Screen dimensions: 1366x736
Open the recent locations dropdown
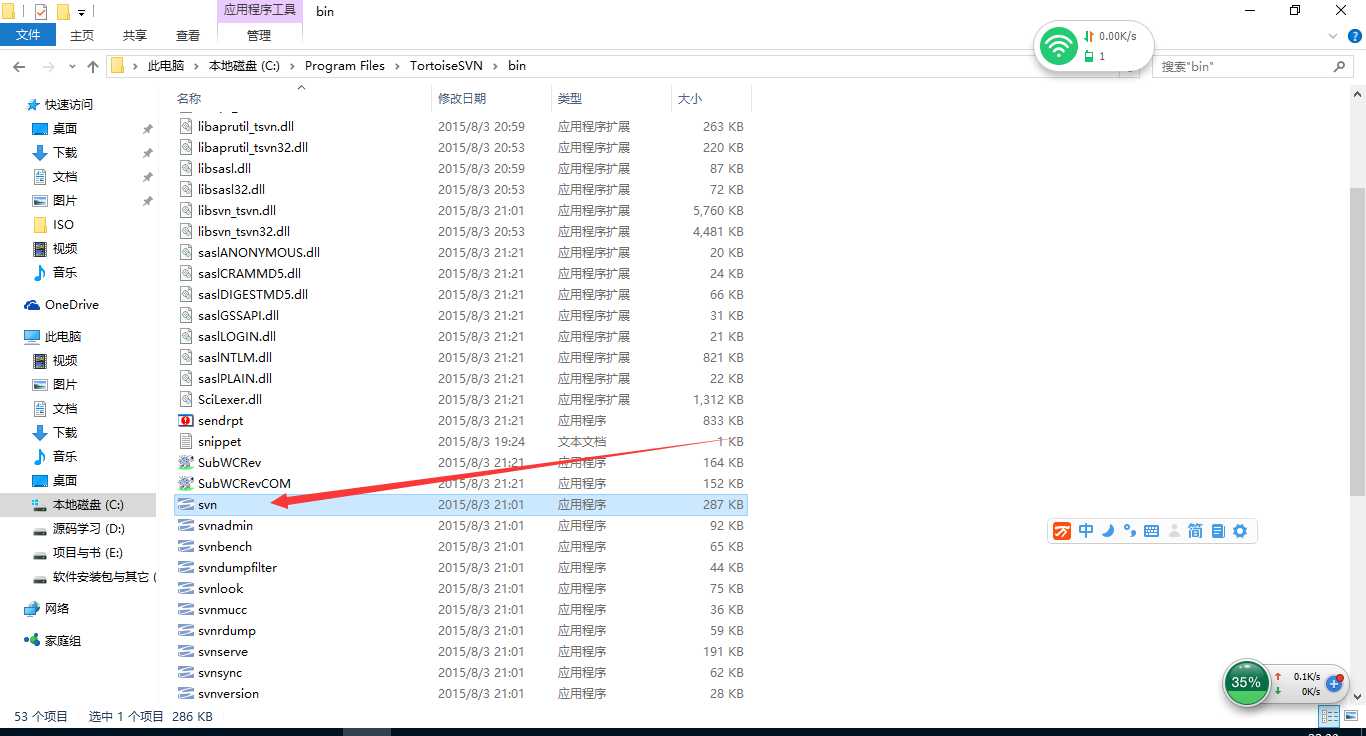(73, 67)
